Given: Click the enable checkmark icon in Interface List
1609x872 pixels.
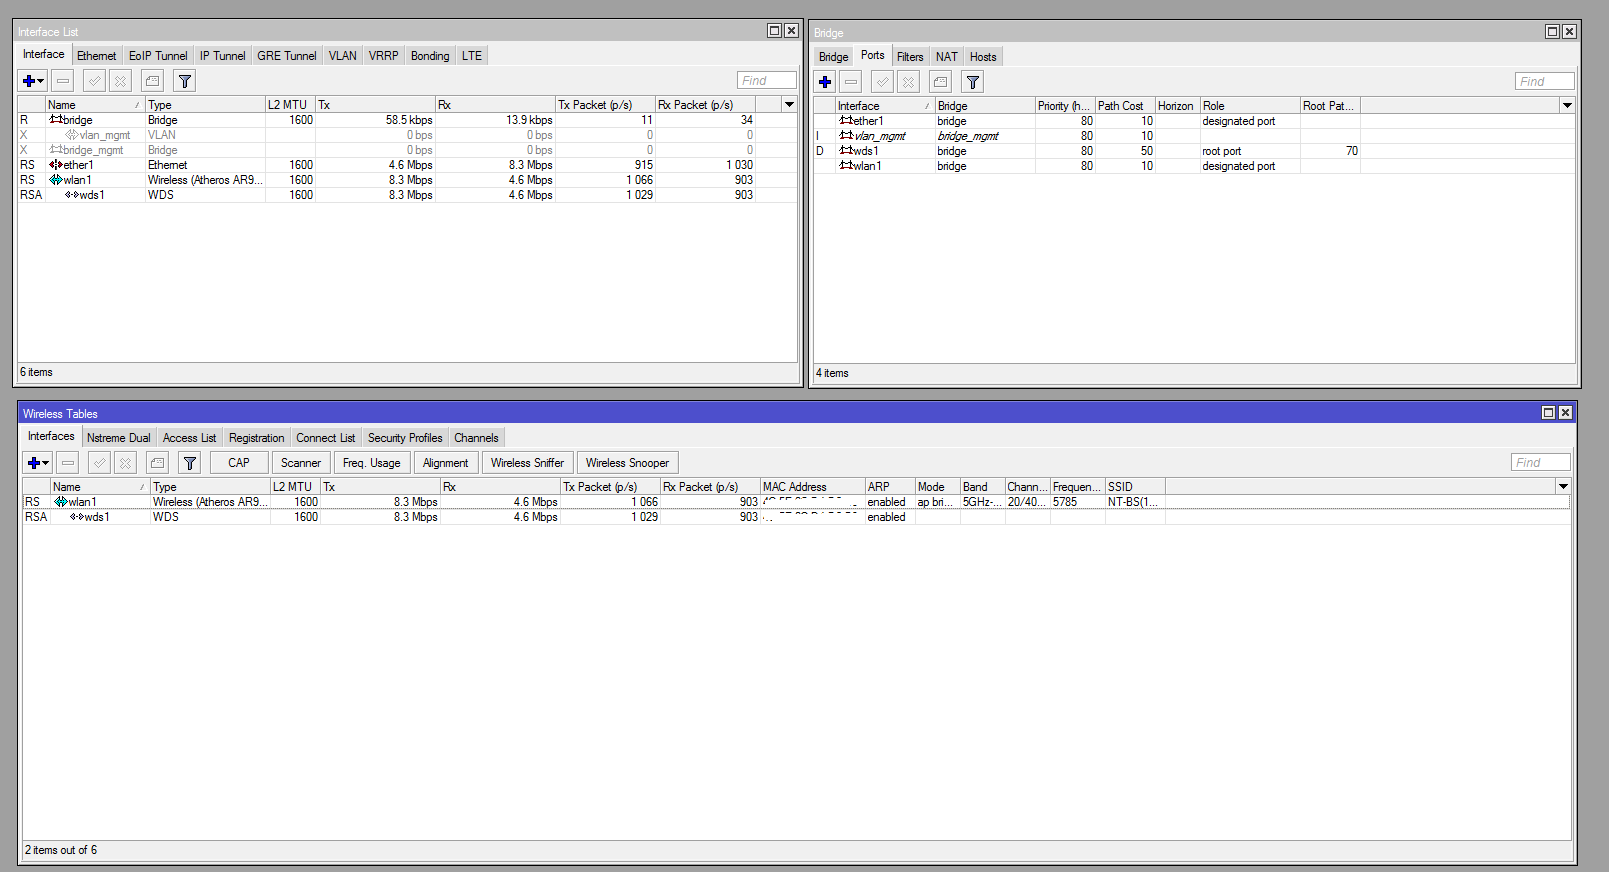Looking at the screenshot, I should click(94, 81).
